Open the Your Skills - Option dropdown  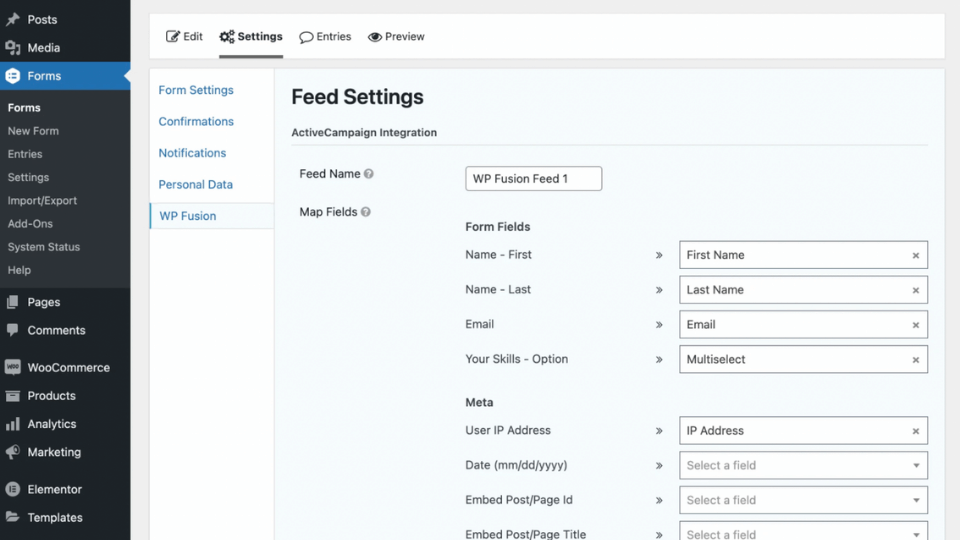(803, 359)
